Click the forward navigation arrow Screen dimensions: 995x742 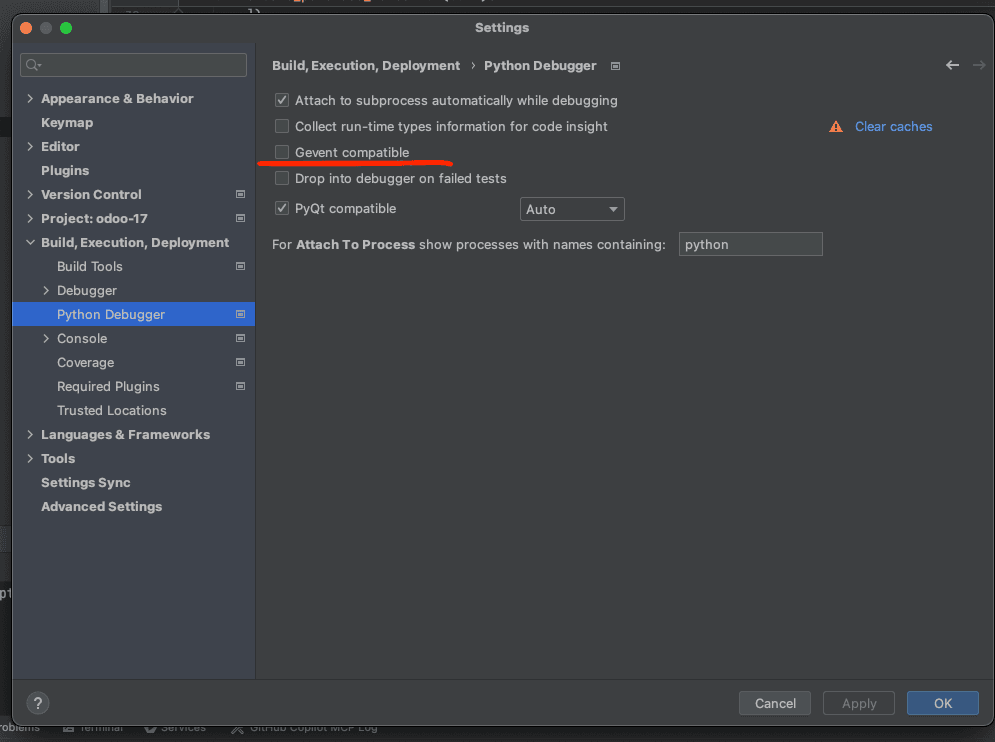click(x=979, y=66)
